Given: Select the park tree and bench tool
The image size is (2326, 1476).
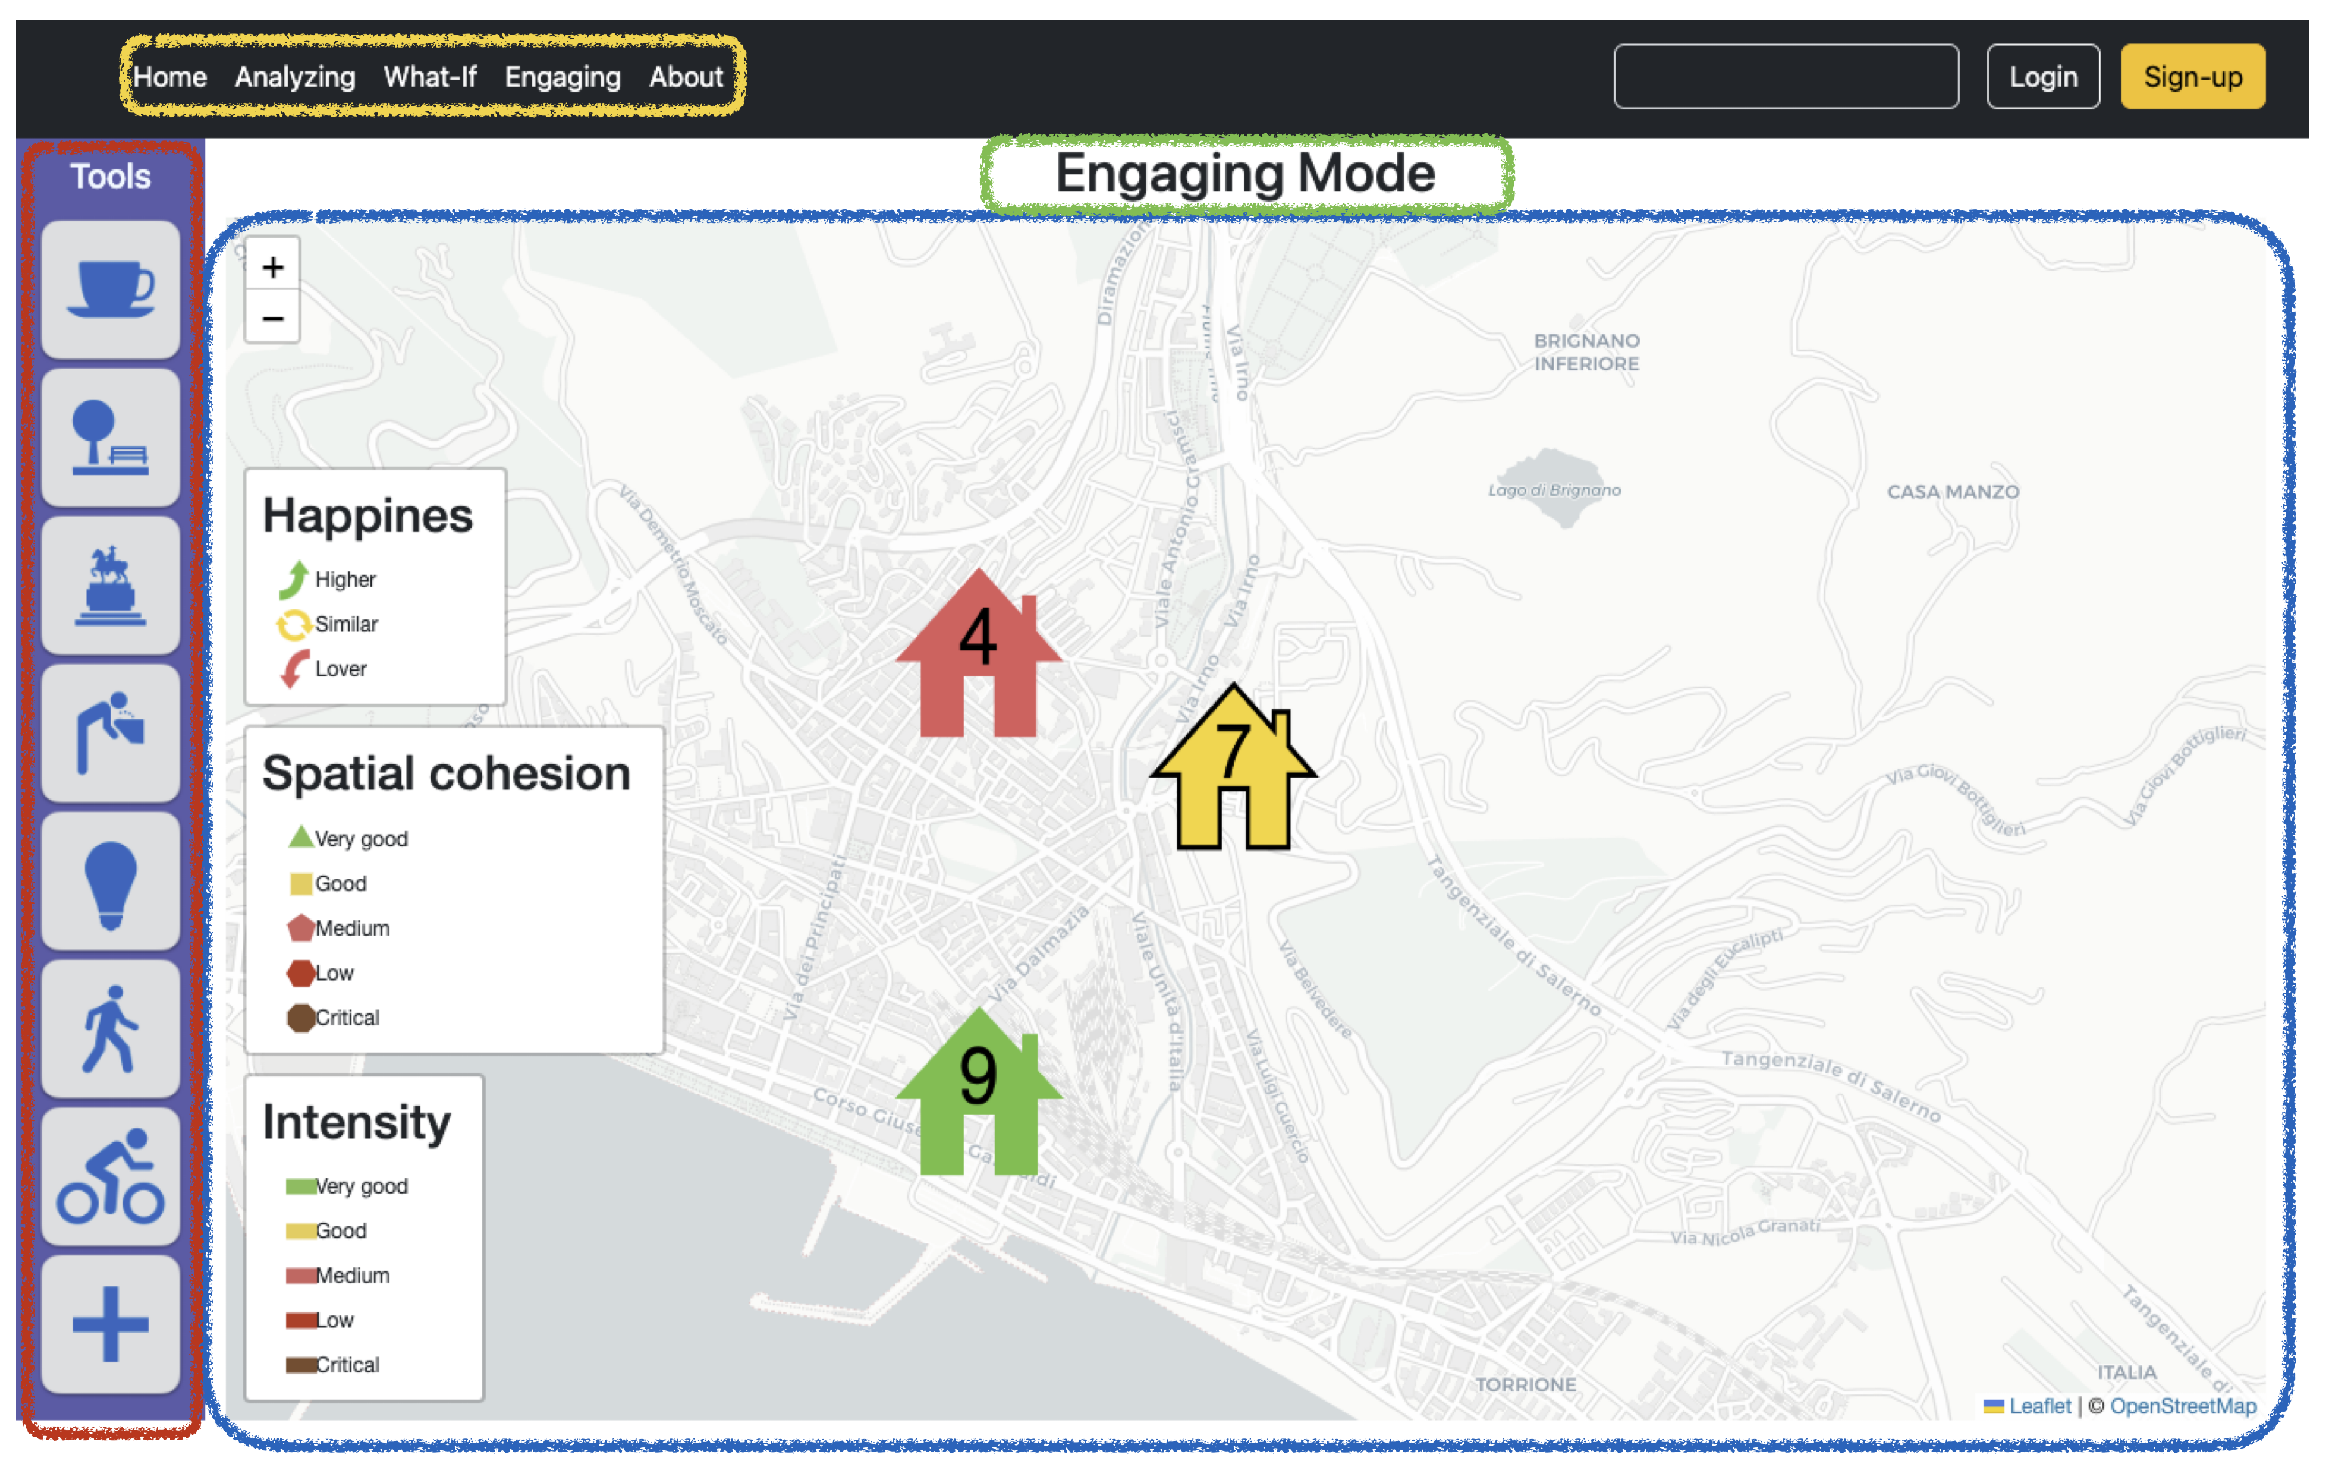Looking at the screenshot, I should point(110,437).
